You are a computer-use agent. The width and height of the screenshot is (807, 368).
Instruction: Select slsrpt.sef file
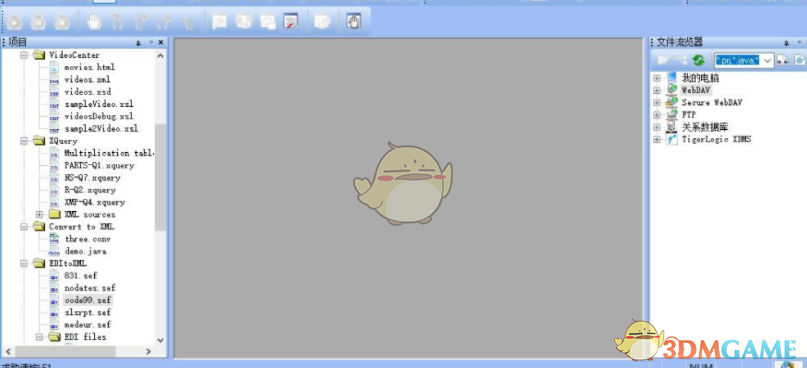click(x=87, y=312)
